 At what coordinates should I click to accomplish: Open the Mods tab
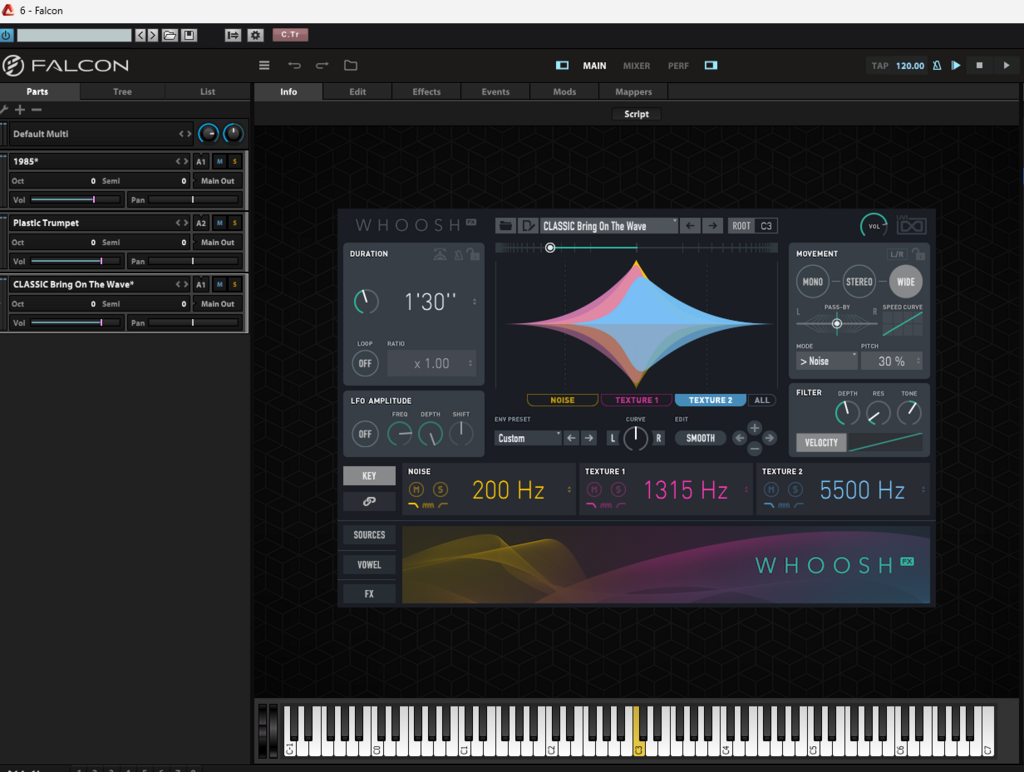click(x=564, y=91)
